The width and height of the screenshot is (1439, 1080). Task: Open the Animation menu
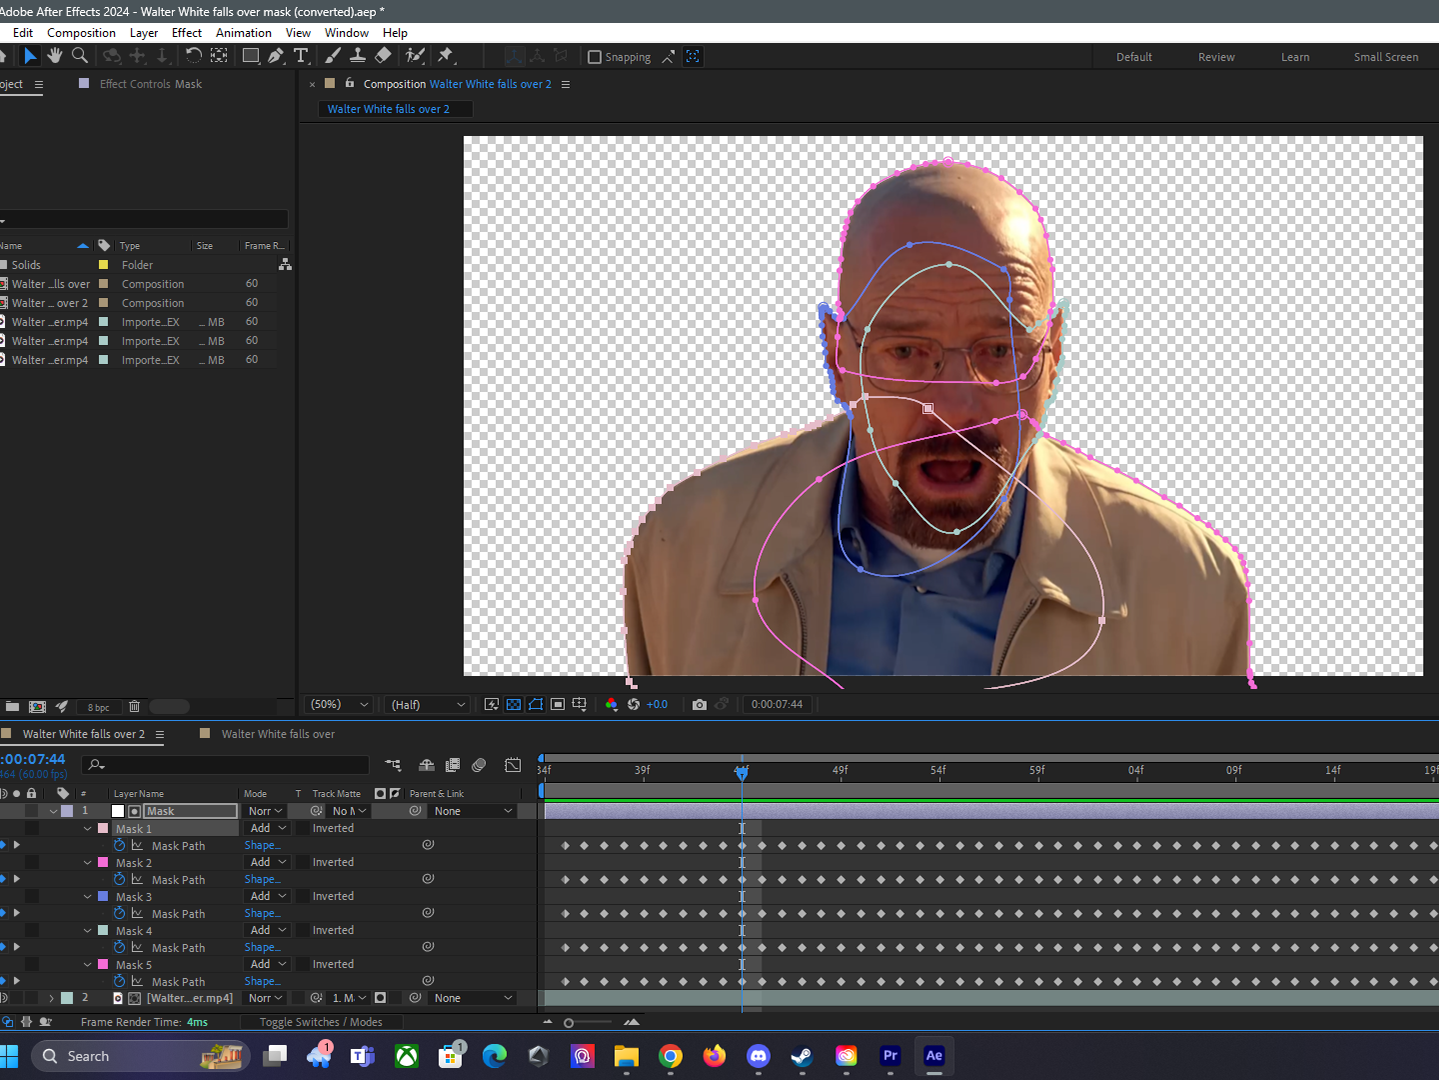[244, 33]
